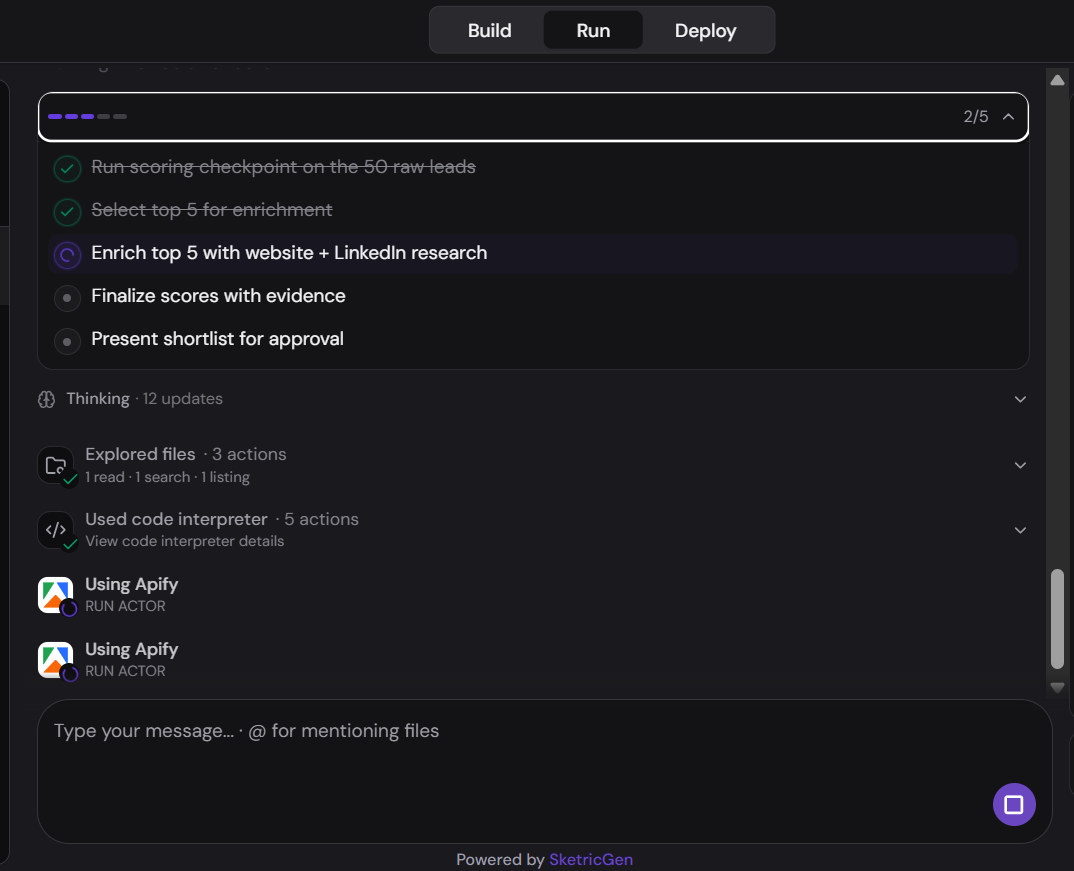Toggle the Select top 5 checkmark
Screen dimensions: 1074x871
pos(67,212)
